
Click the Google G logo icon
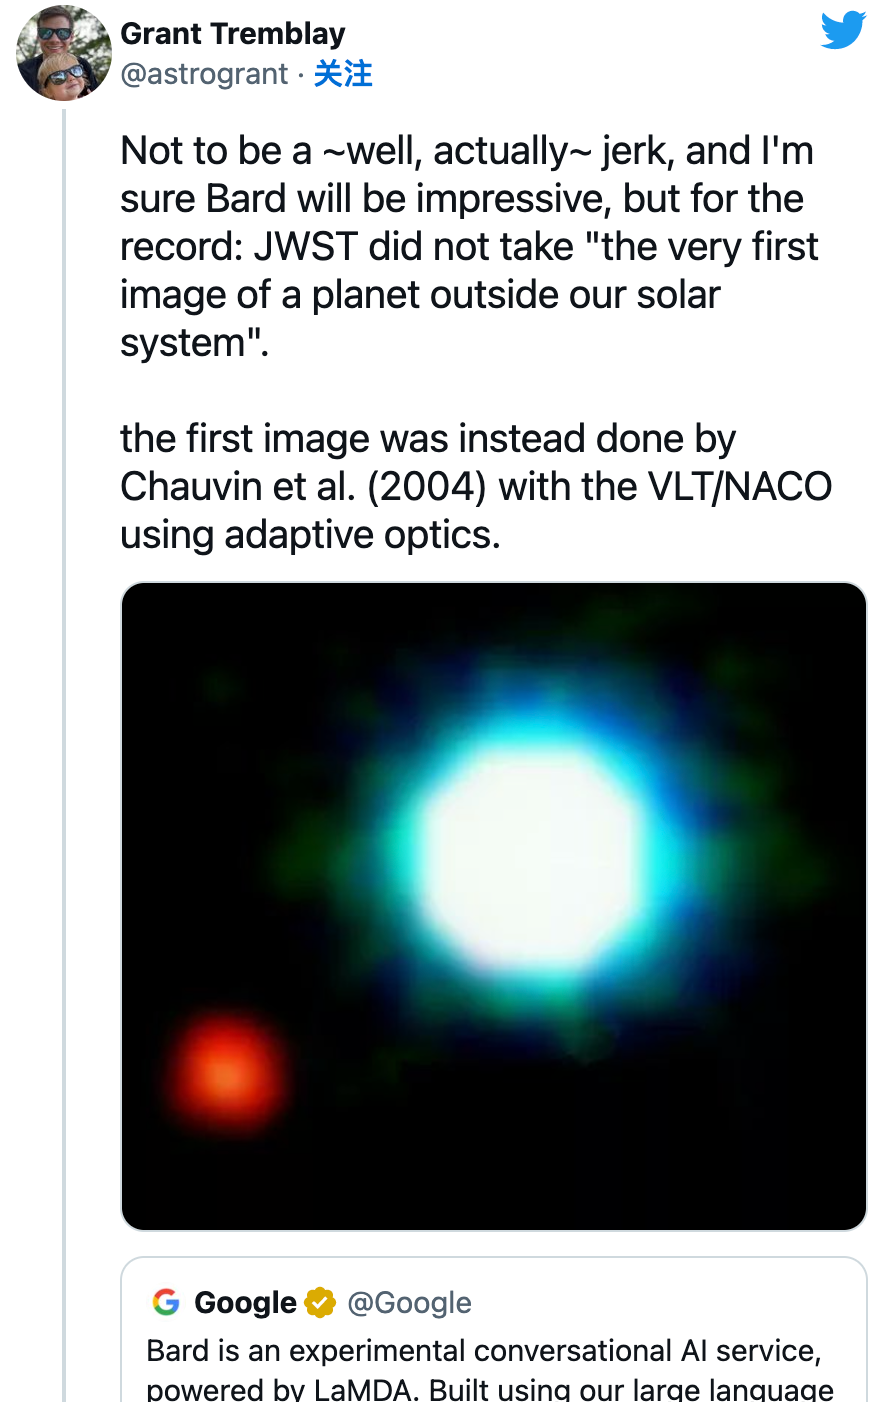pyautogui.click(x=166, y=1302)
